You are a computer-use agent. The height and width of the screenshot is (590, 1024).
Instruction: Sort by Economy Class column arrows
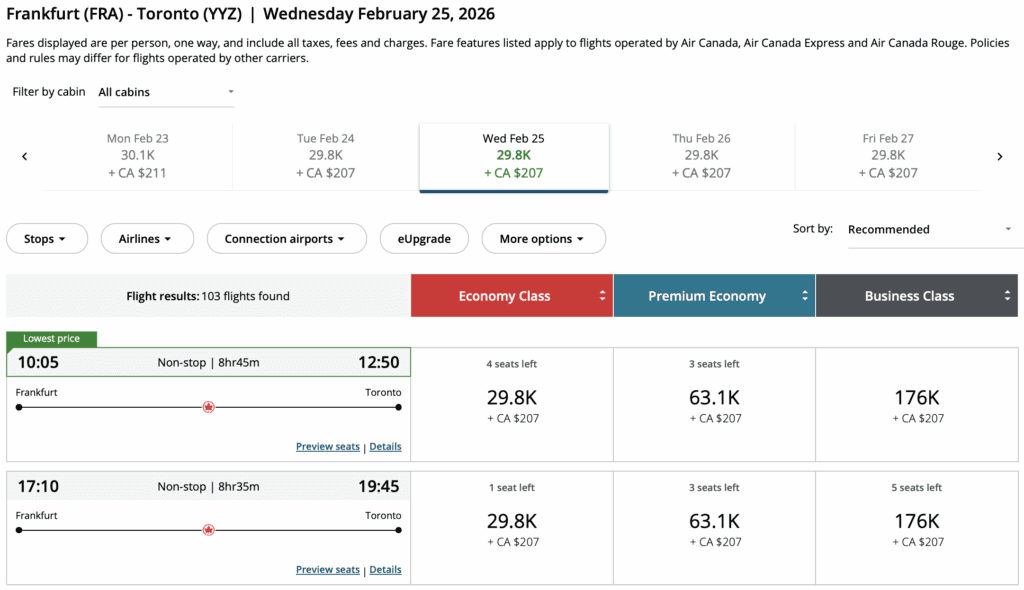click(x=602, y=296)
